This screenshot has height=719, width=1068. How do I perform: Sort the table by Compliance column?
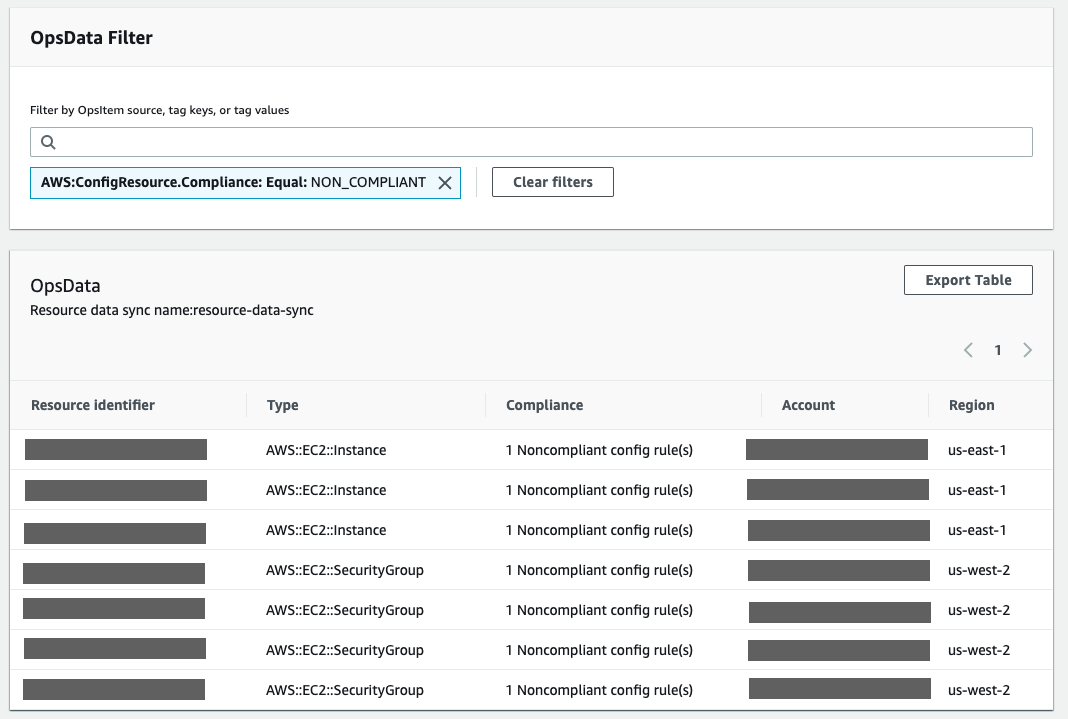pos(544,405)
